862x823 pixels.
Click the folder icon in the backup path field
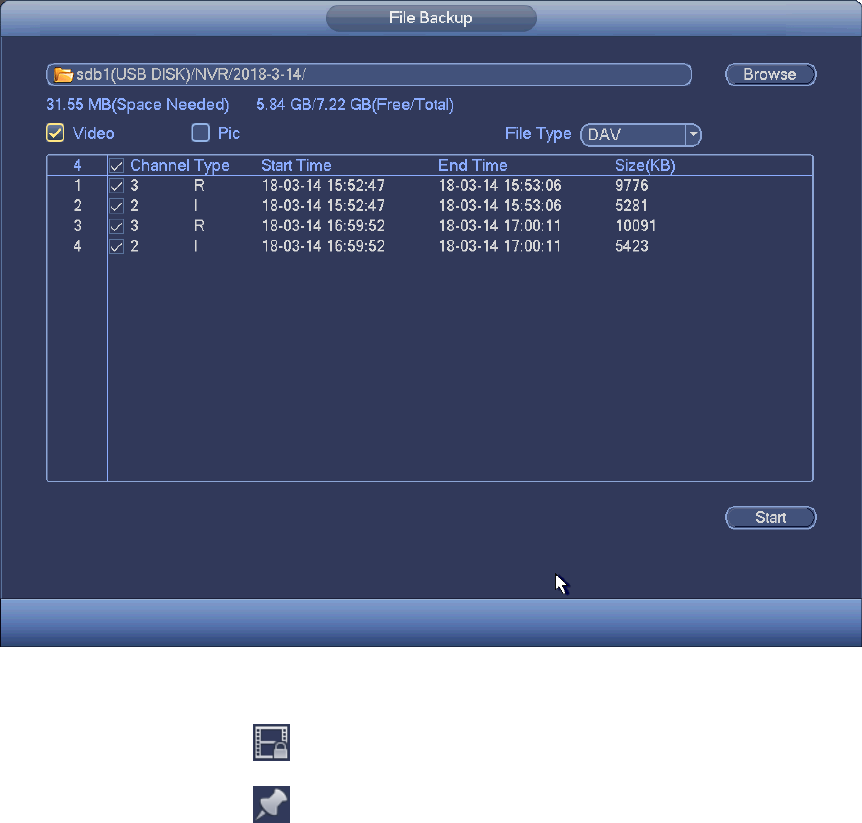coord(63,75)
